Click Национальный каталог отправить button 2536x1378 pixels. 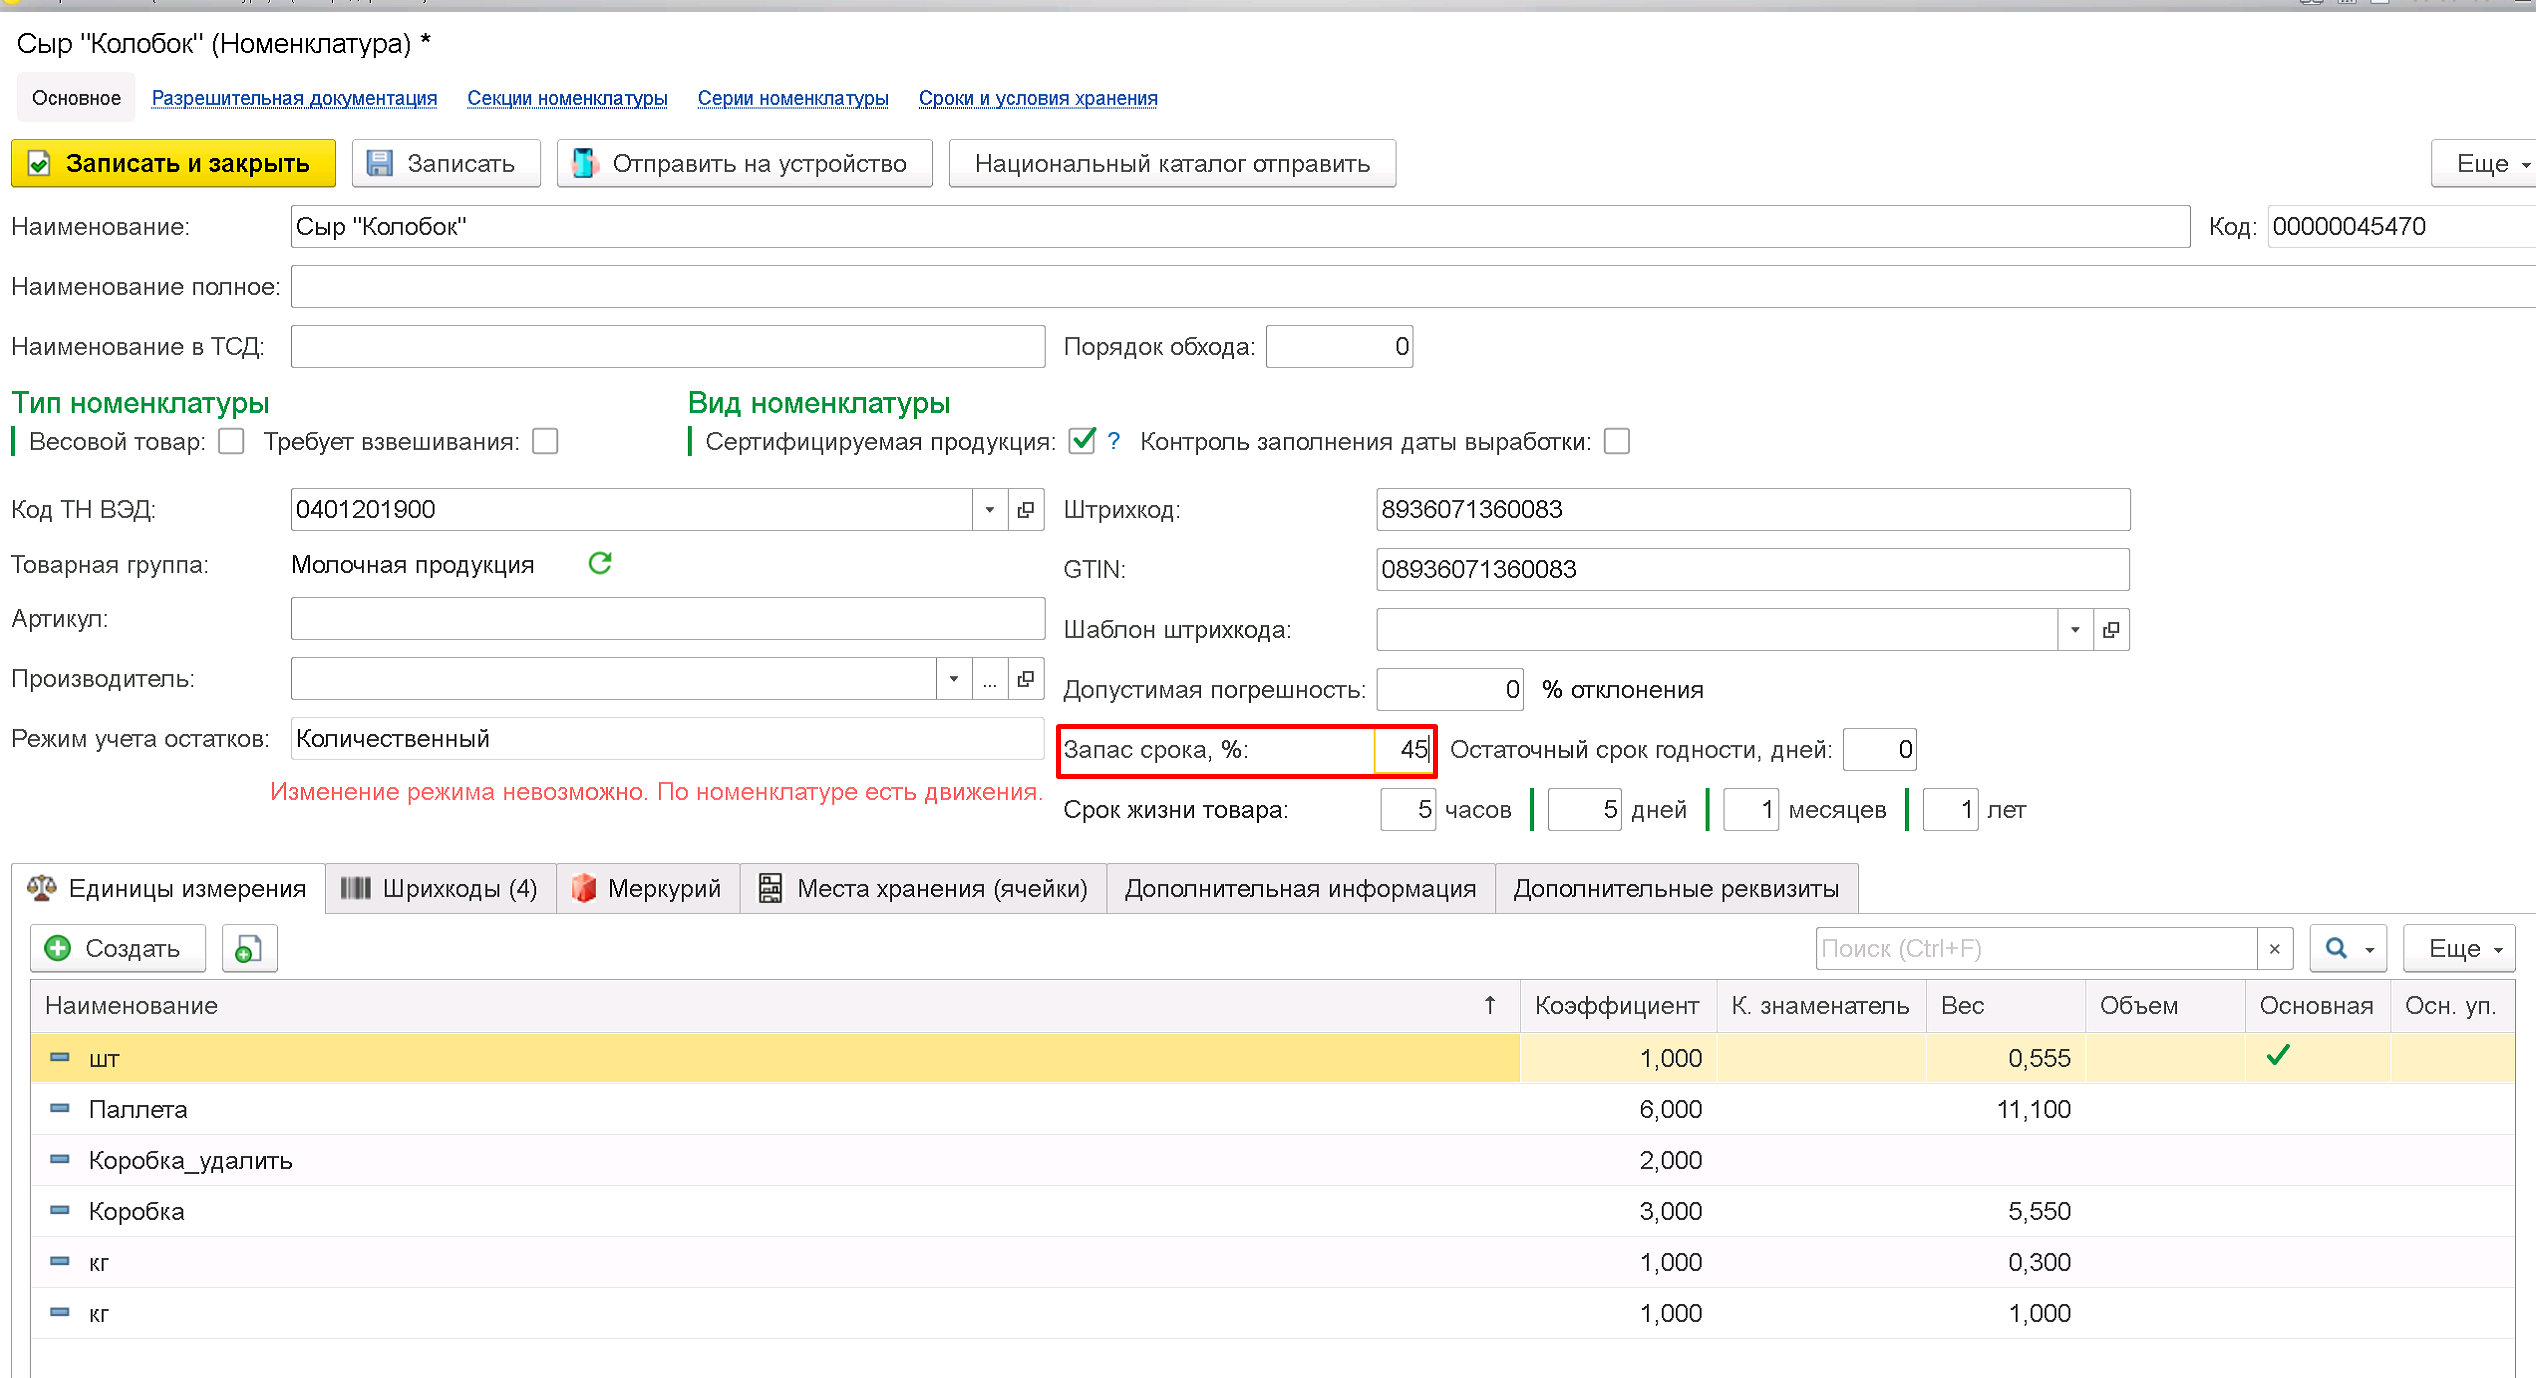point(1172,163)
